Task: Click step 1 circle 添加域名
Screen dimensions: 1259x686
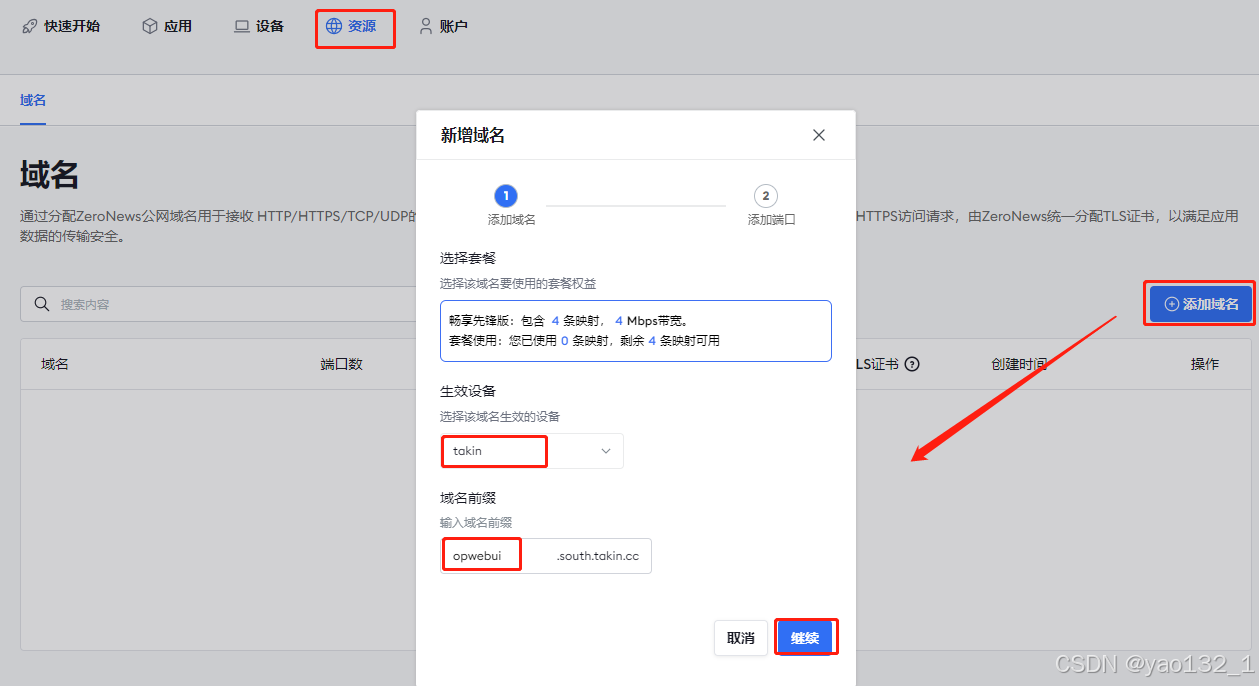Action: click(x=506, y=196)
